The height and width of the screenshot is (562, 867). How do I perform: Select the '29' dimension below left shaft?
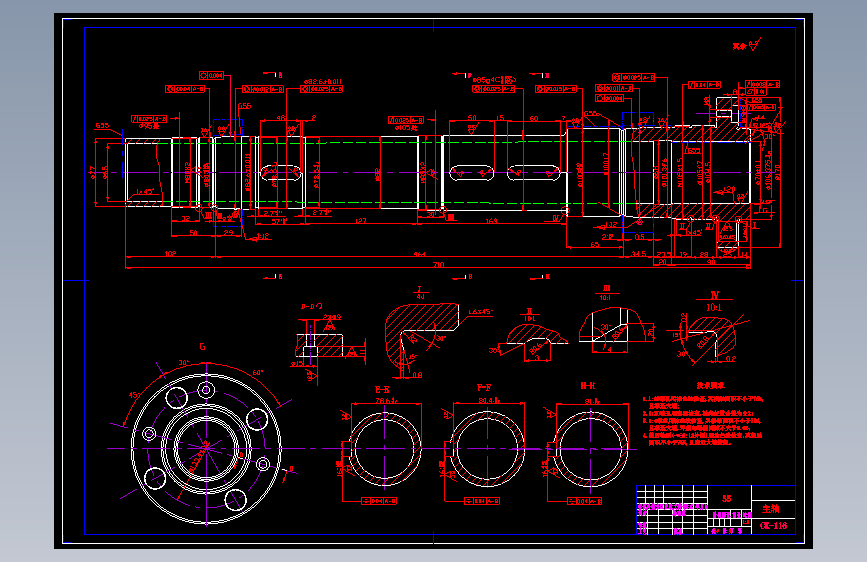[x=228, y=232]
